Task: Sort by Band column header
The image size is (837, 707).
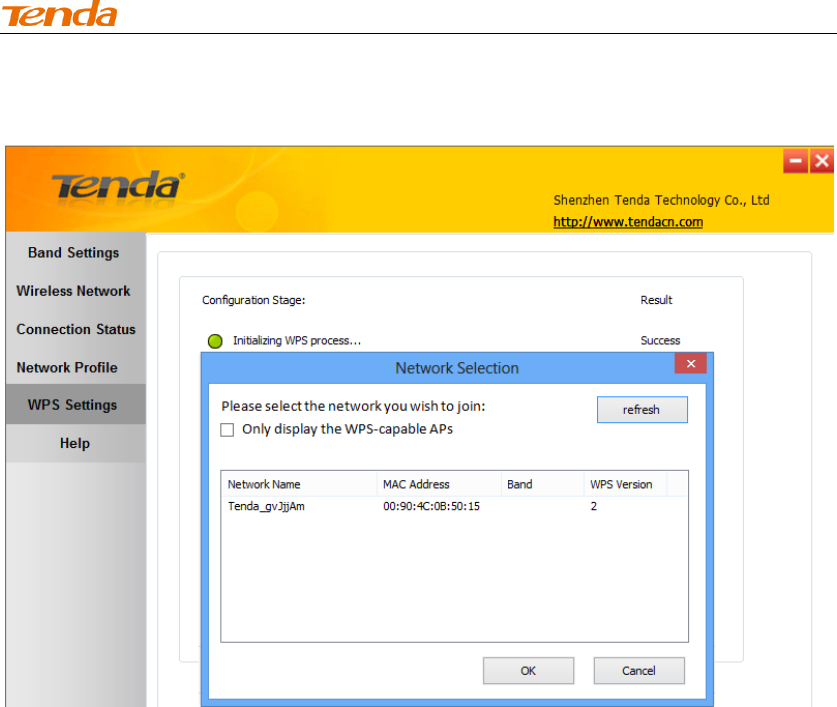Action: point(542,484)
